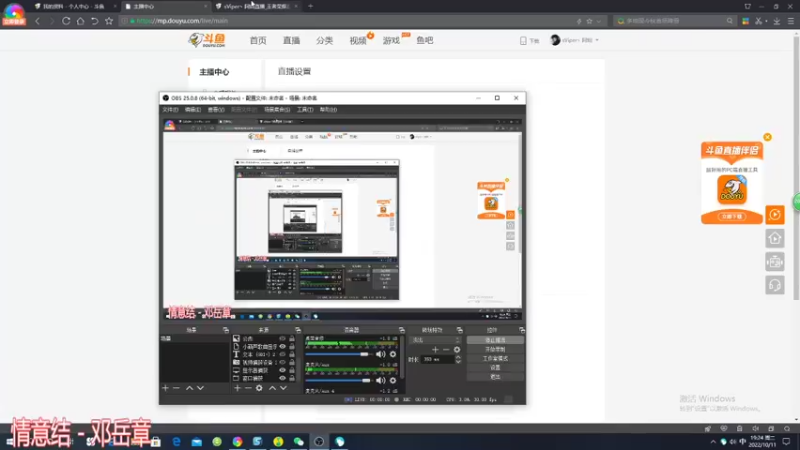Go to 首页 in Douyu navigation

[x=258, y=40]
